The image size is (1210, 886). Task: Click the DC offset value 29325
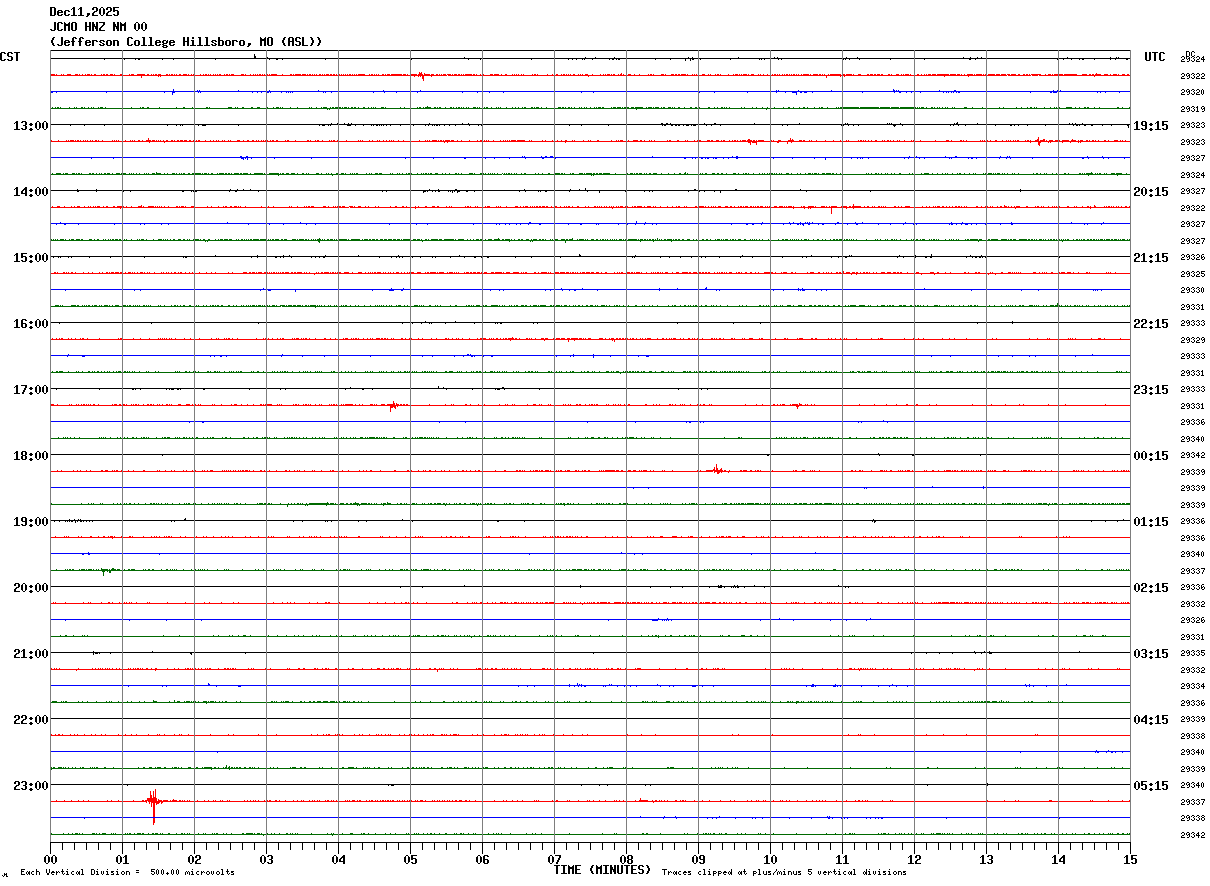pos(1192,274)
